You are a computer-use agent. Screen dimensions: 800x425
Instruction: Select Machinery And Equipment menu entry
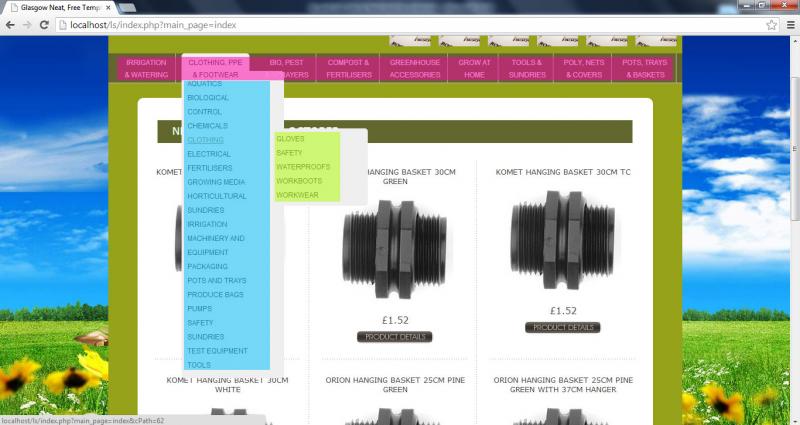(215, 245)
